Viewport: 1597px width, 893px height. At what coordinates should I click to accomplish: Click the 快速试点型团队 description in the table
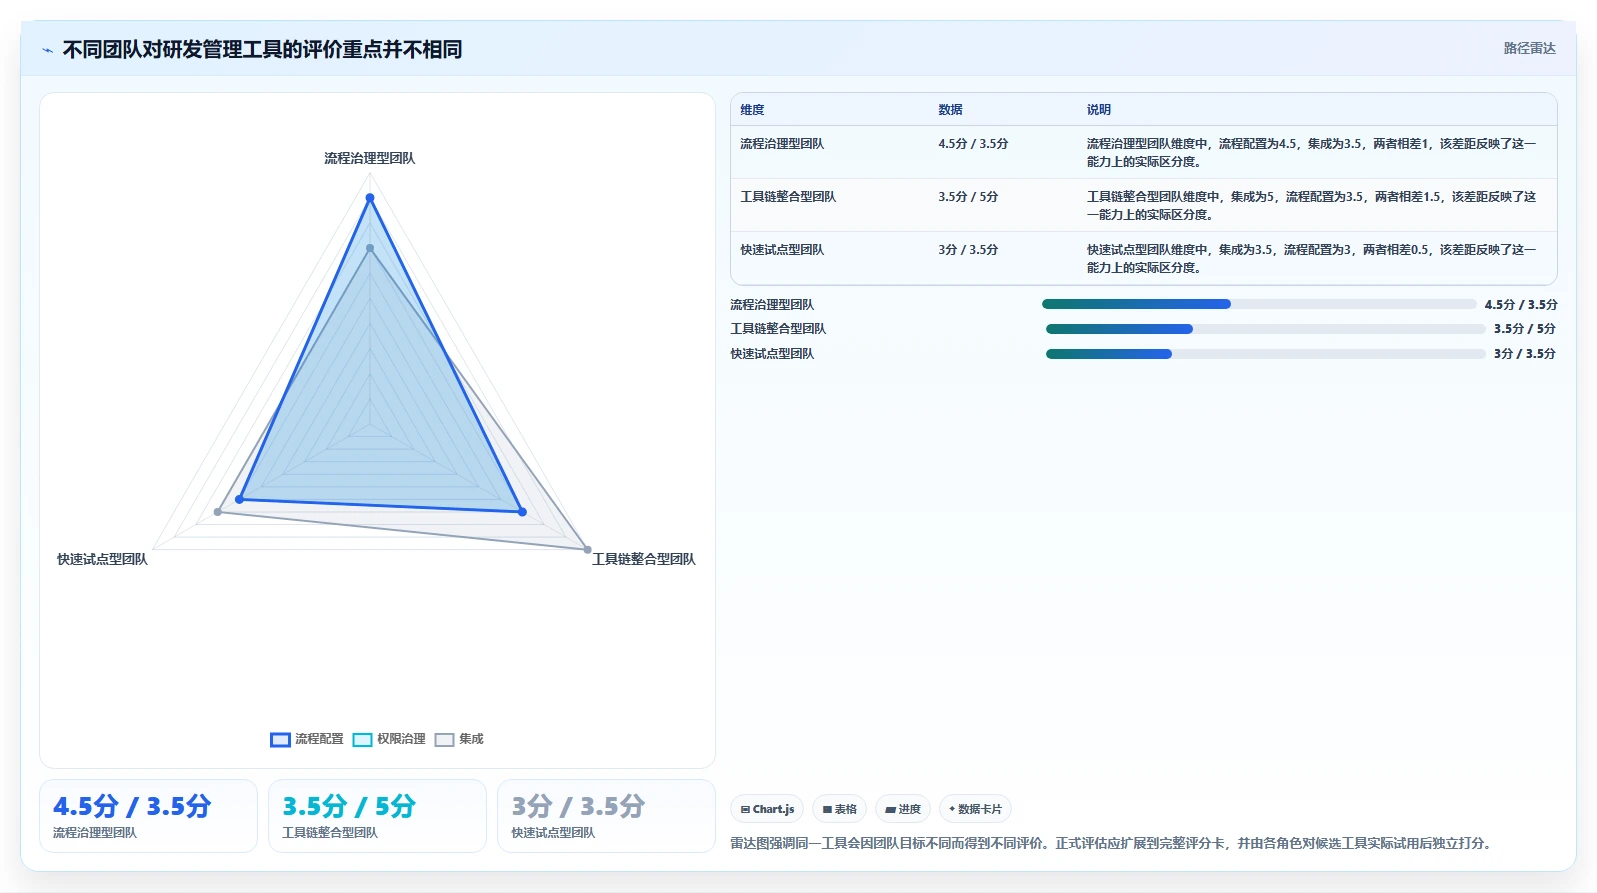pos(1312,259)
